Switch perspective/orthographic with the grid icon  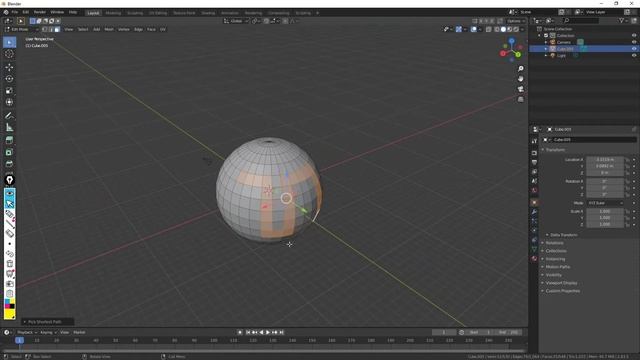tap(520, 99)
